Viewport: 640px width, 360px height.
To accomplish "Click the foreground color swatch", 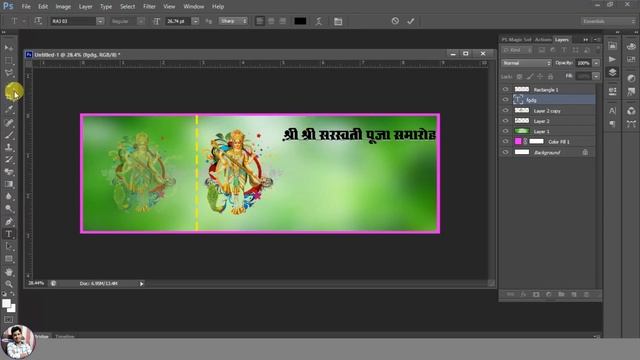I will coord(6,303).
